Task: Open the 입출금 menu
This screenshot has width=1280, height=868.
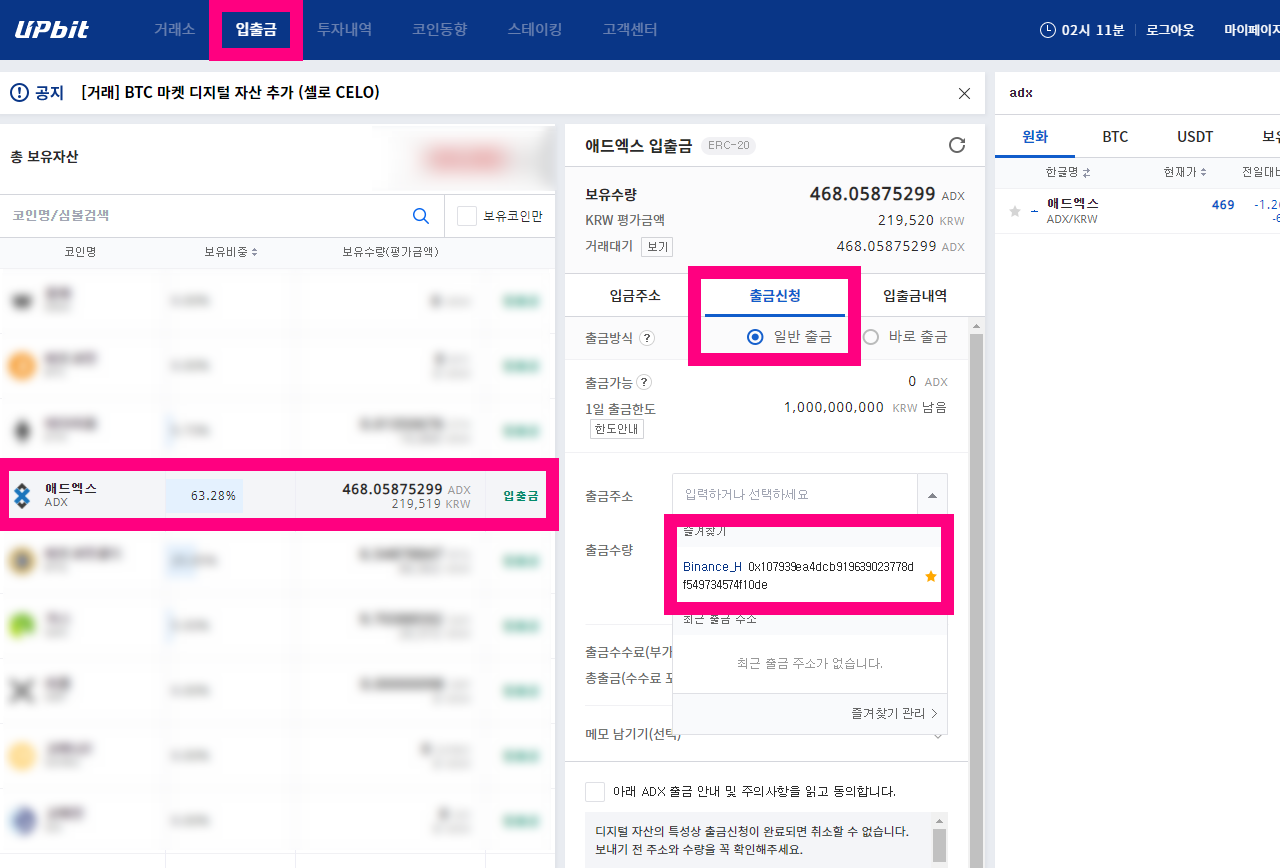Action: [256, 29]
